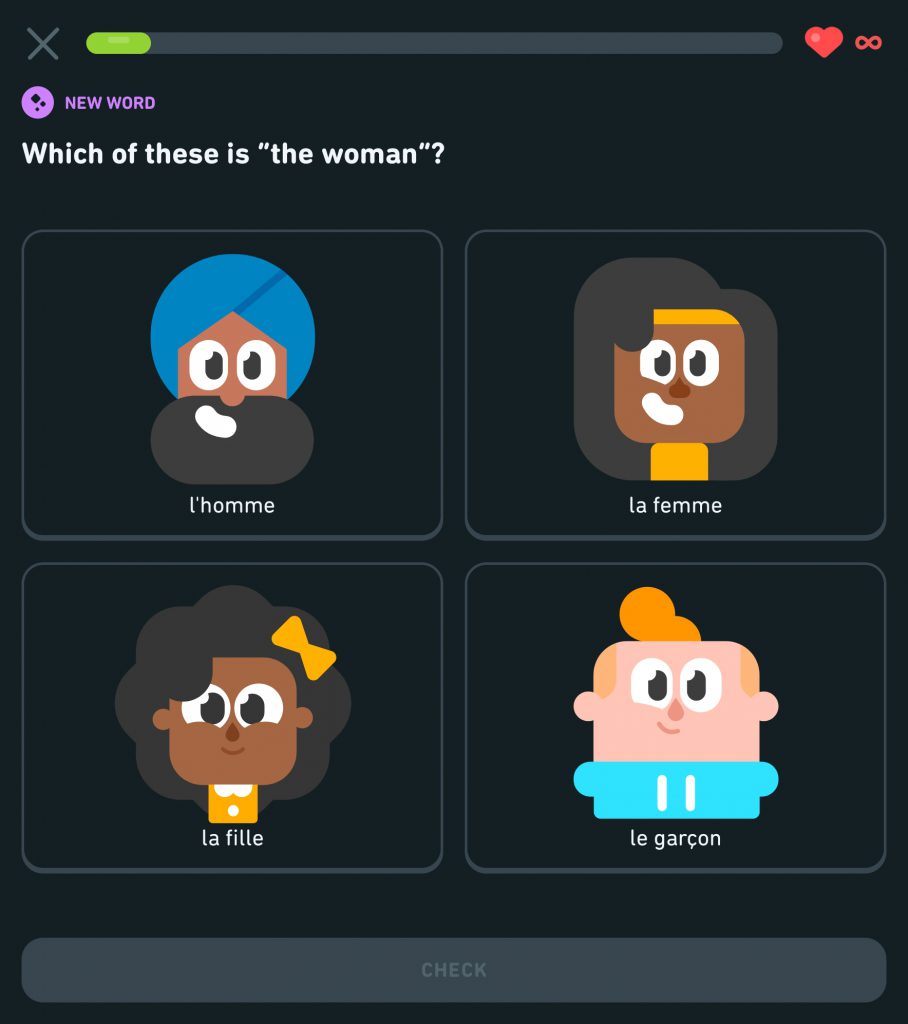The width and height of the screenshot is (908, 1024).
Task: Select the woman with yellow headband illustration
Action: click(675, 369)
